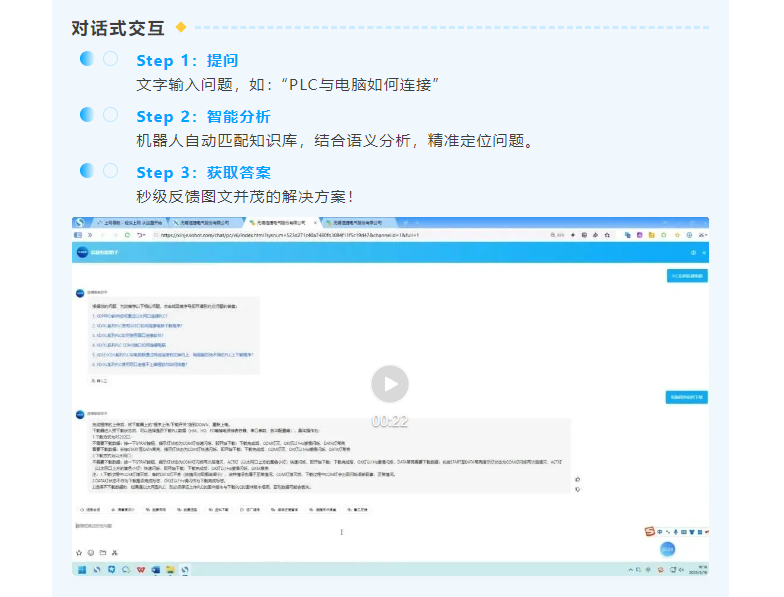Click the thumbs-down icon on the answer
The width and height of the screenshot is (784, 597).
pos(578,490)
